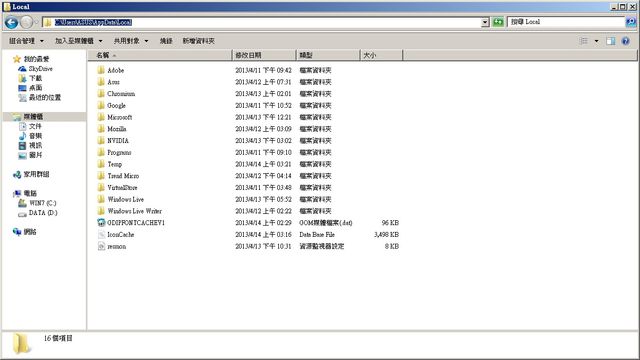Click in the 搜尋 Local search box
Viewport: 640px width, 360px height.
566,22
